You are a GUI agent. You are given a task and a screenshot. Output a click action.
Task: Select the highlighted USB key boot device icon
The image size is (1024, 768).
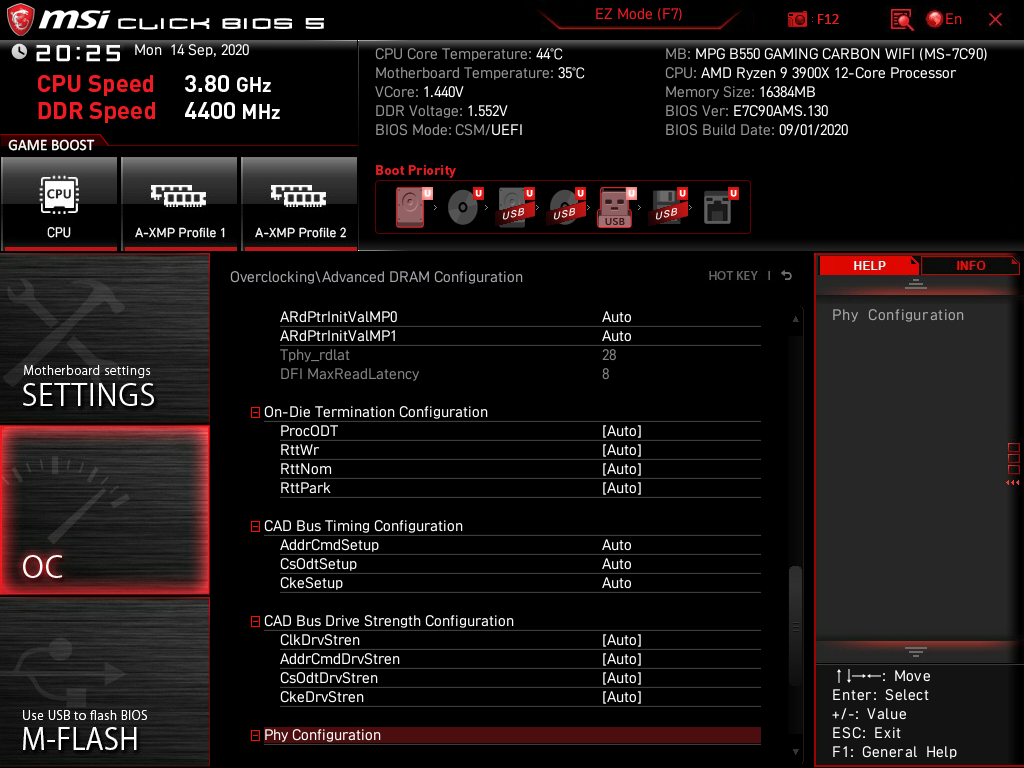point(616,207)
